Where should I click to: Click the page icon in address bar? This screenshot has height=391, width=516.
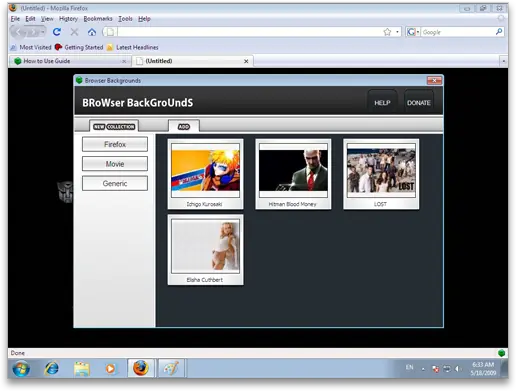pos(110,32)
